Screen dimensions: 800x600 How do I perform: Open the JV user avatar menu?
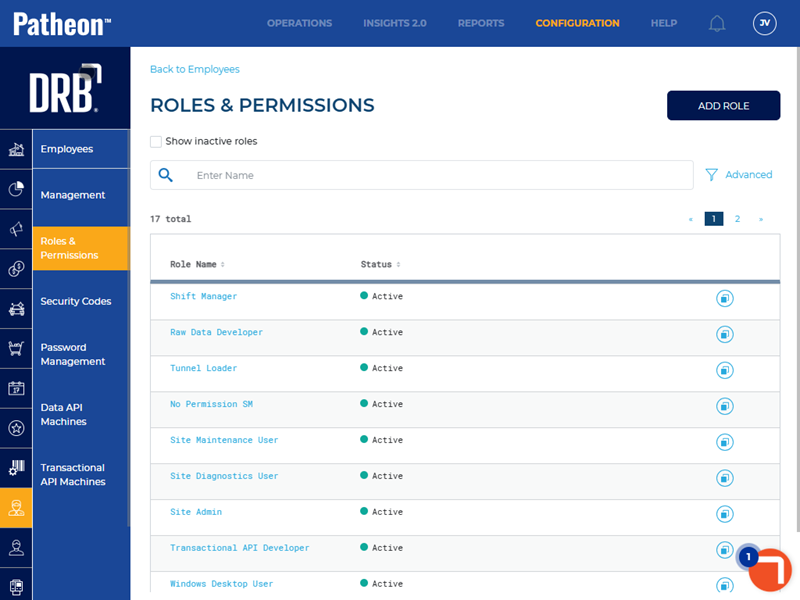click(x=764, y=23)
